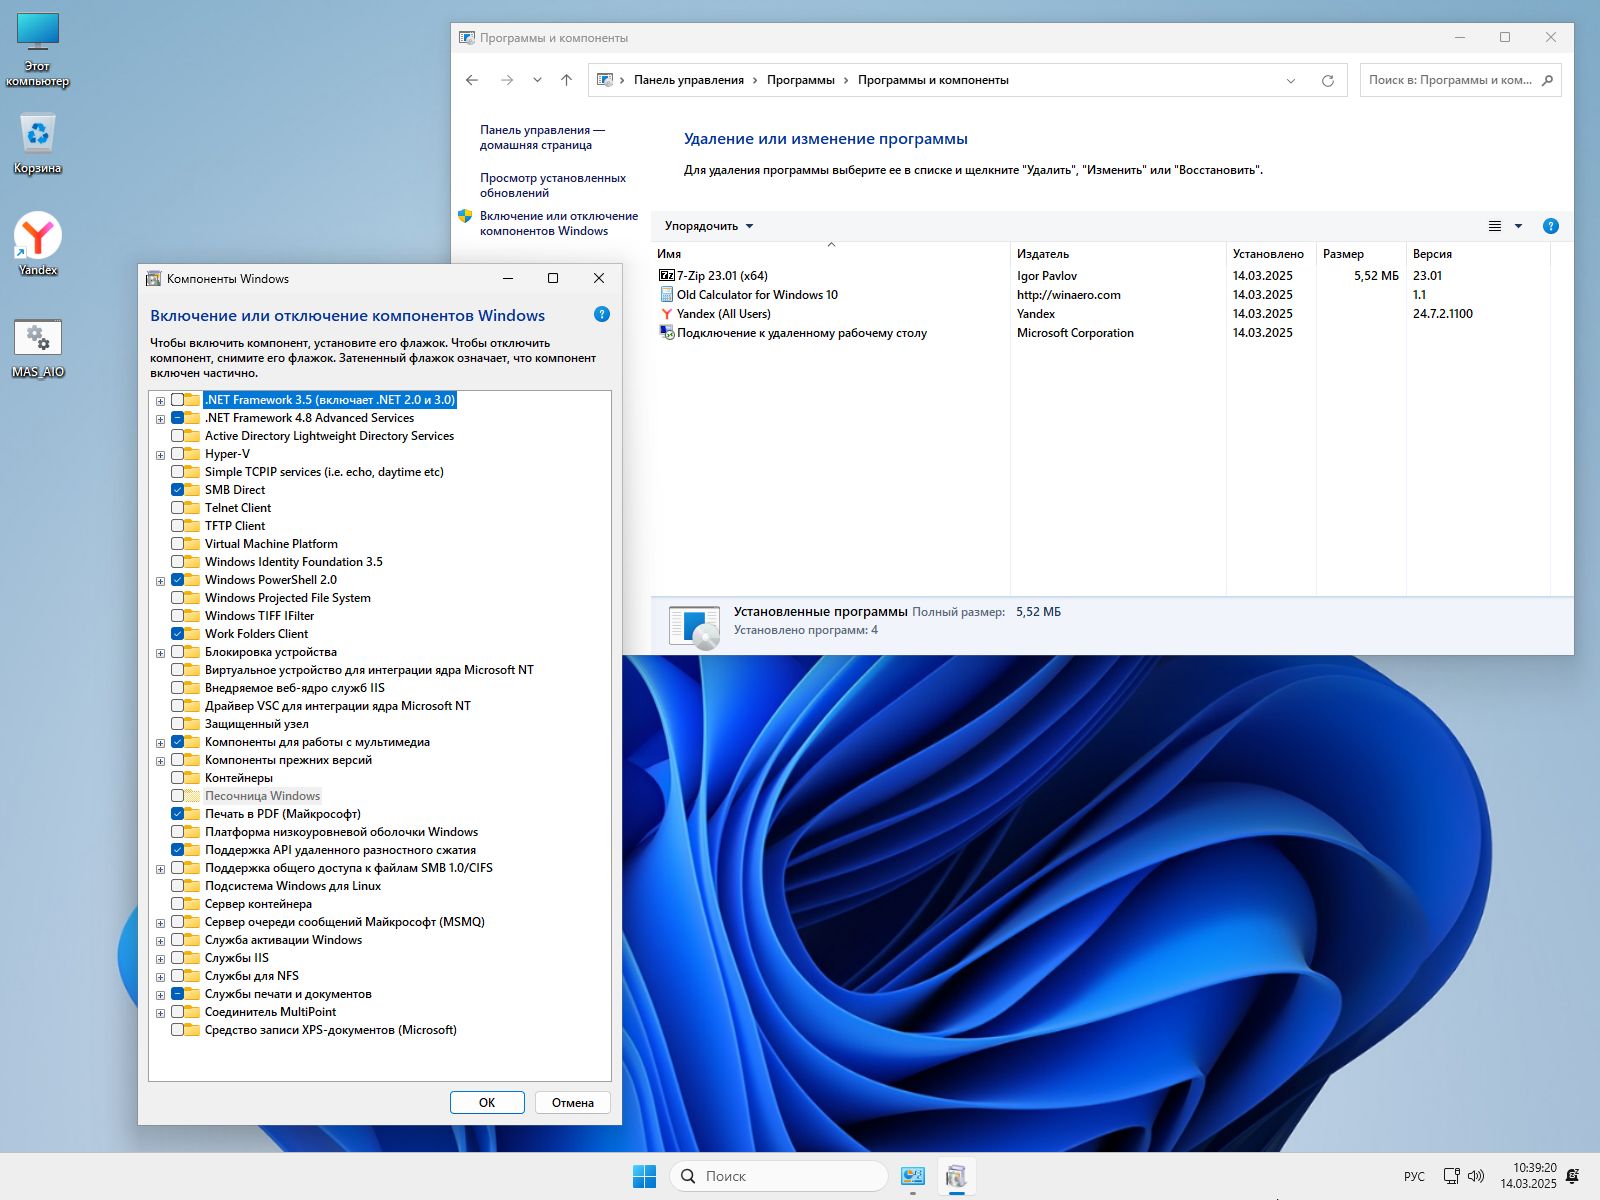Launch the Yandex desktop shortcut
1600x1200 pixels.
[38, 243]
